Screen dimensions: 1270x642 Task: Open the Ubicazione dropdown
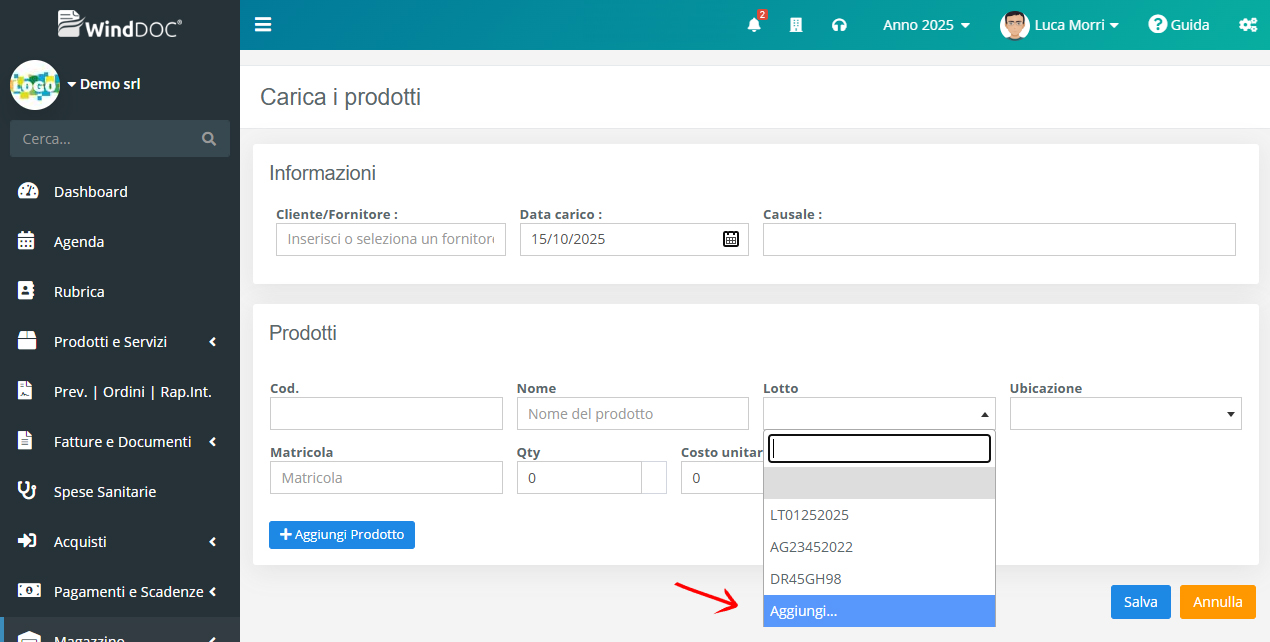point(1125,413)
